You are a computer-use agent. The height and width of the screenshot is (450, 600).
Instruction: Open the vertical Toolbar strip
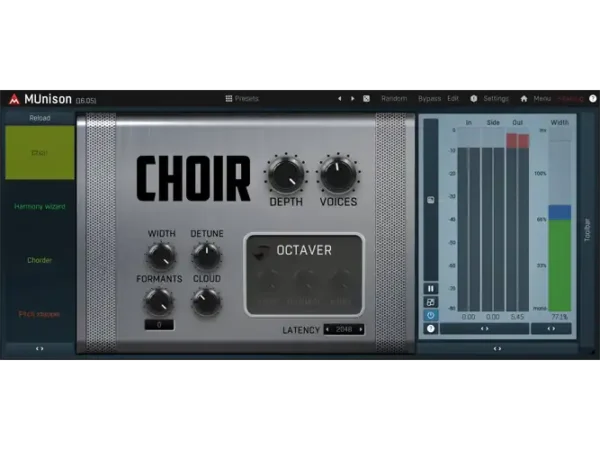coord(587,230)
